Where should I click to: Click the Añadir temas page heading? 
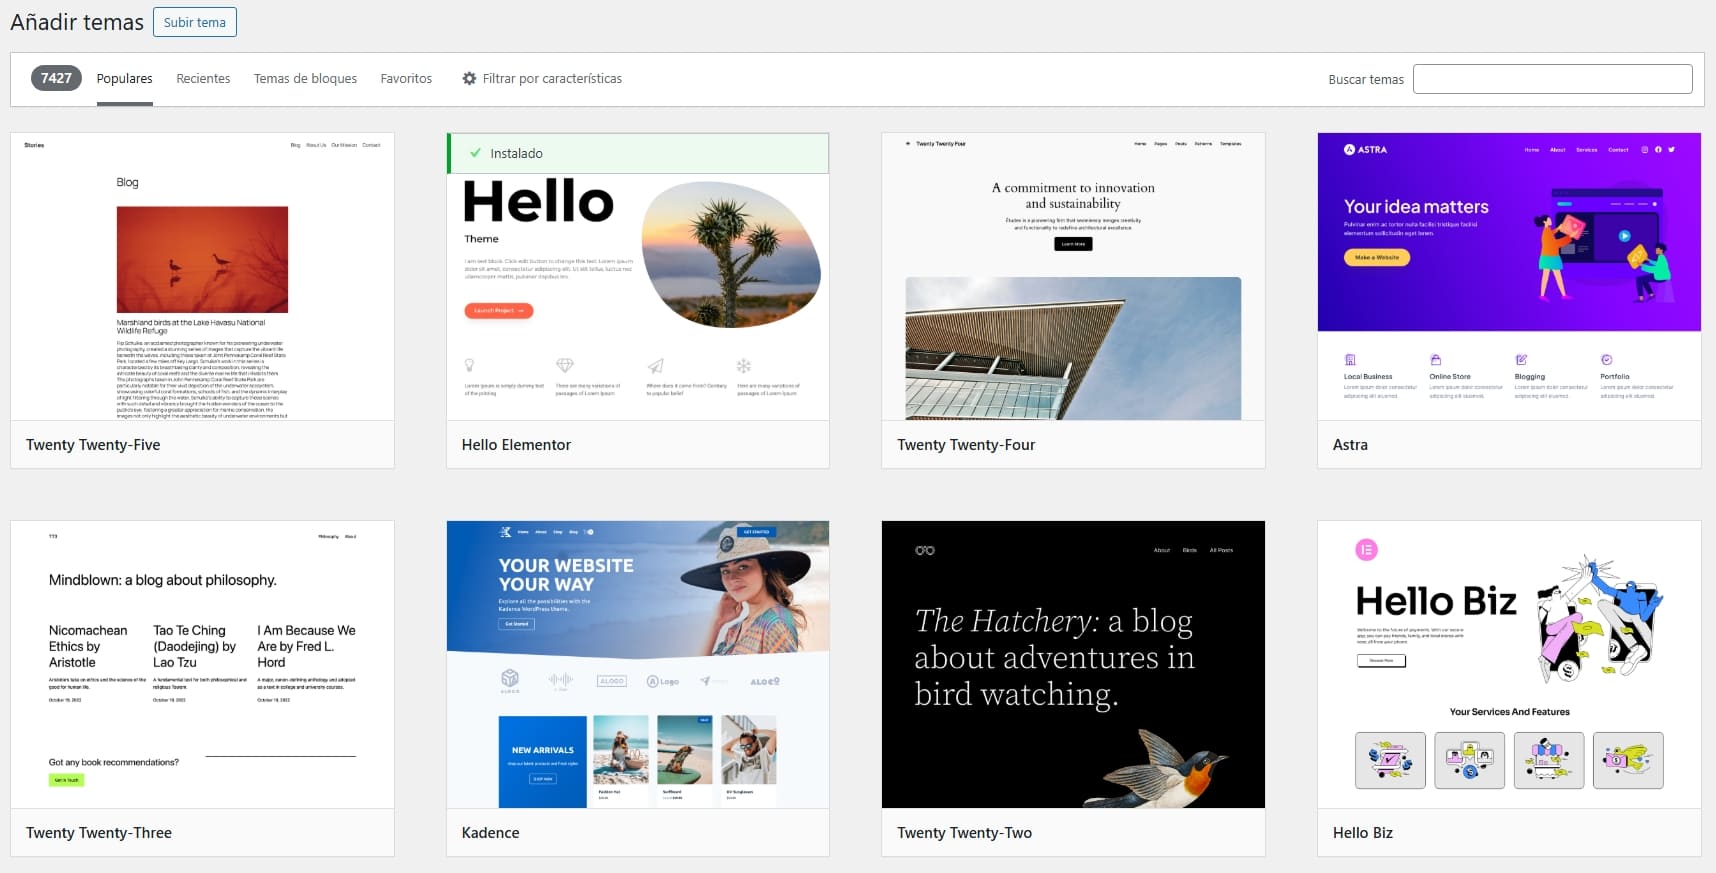coord(77,22)
